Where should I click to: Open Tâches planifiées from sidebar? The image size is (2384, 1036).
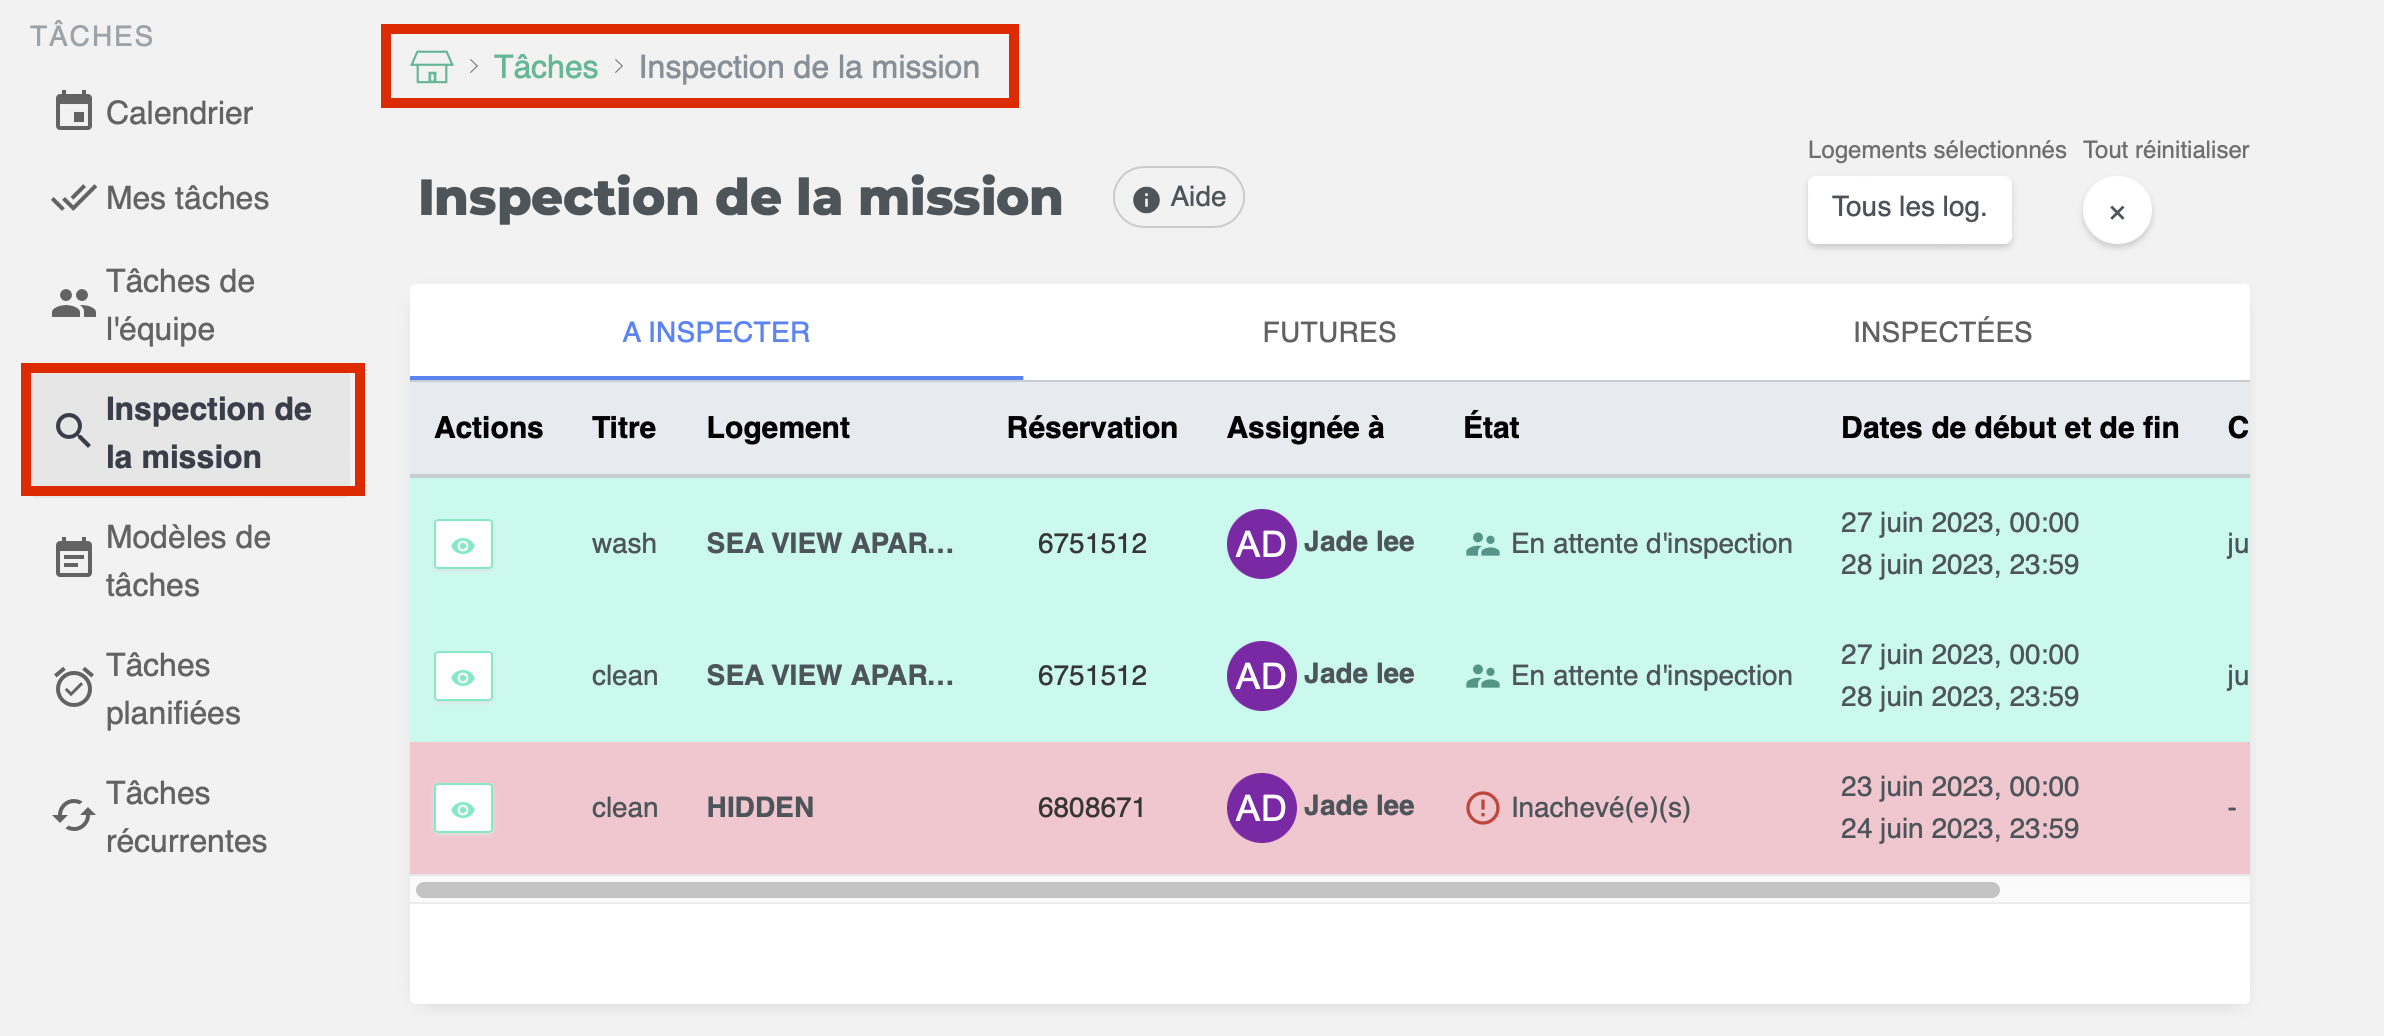[x=172, y=689]
